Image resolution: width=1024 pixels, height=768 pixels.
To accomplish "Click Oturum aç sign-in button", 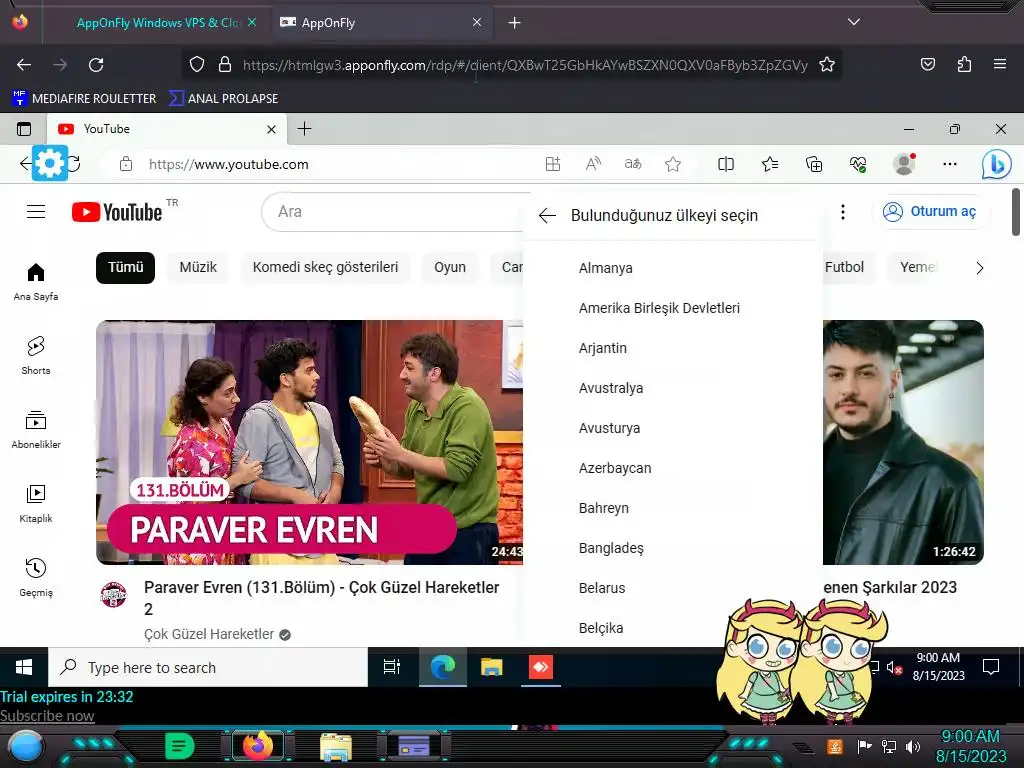I will [930, 212].
